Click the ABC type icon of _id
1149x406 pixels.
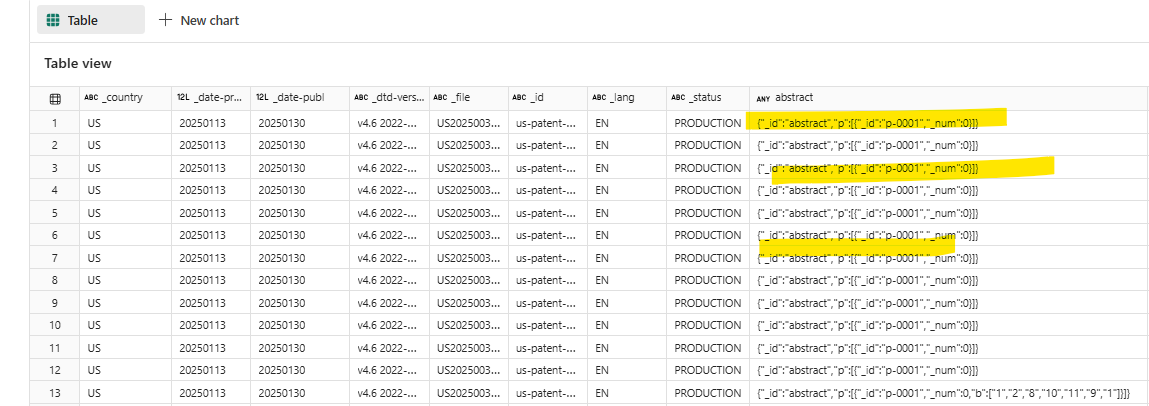click(520, 97)
